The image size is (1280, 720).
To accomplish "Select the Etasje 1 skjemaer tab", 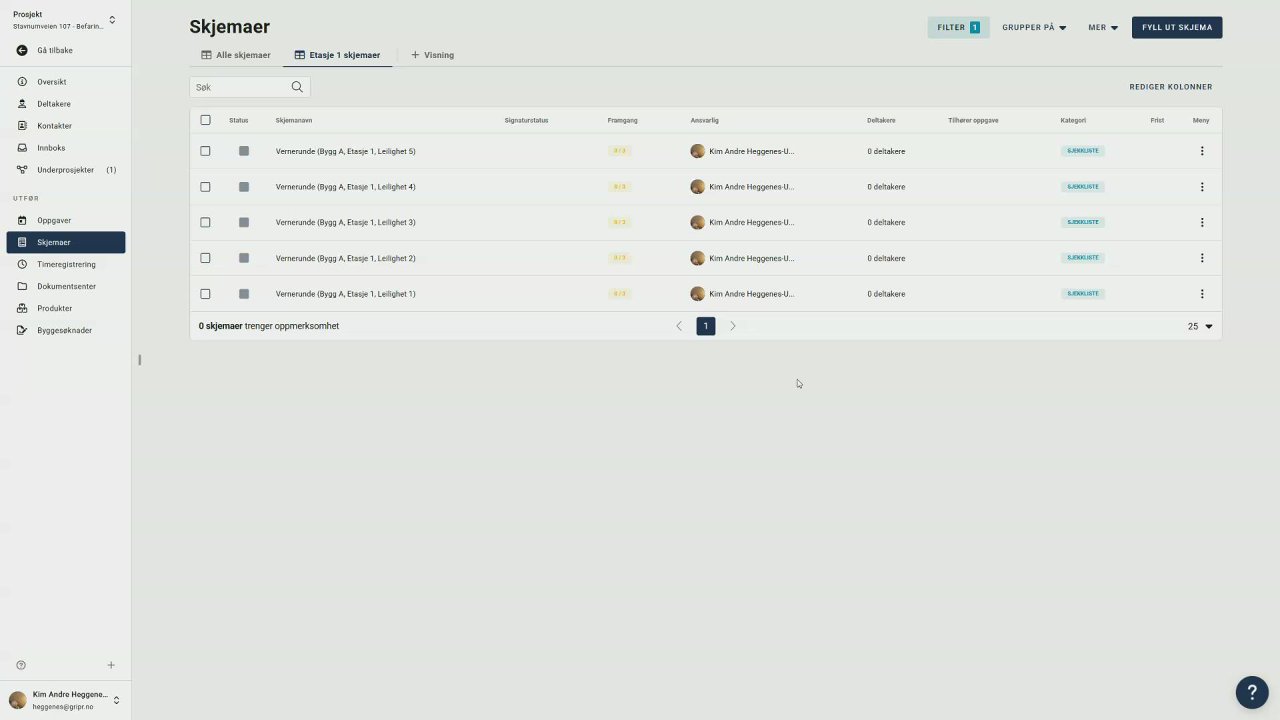I will point(337,55).
